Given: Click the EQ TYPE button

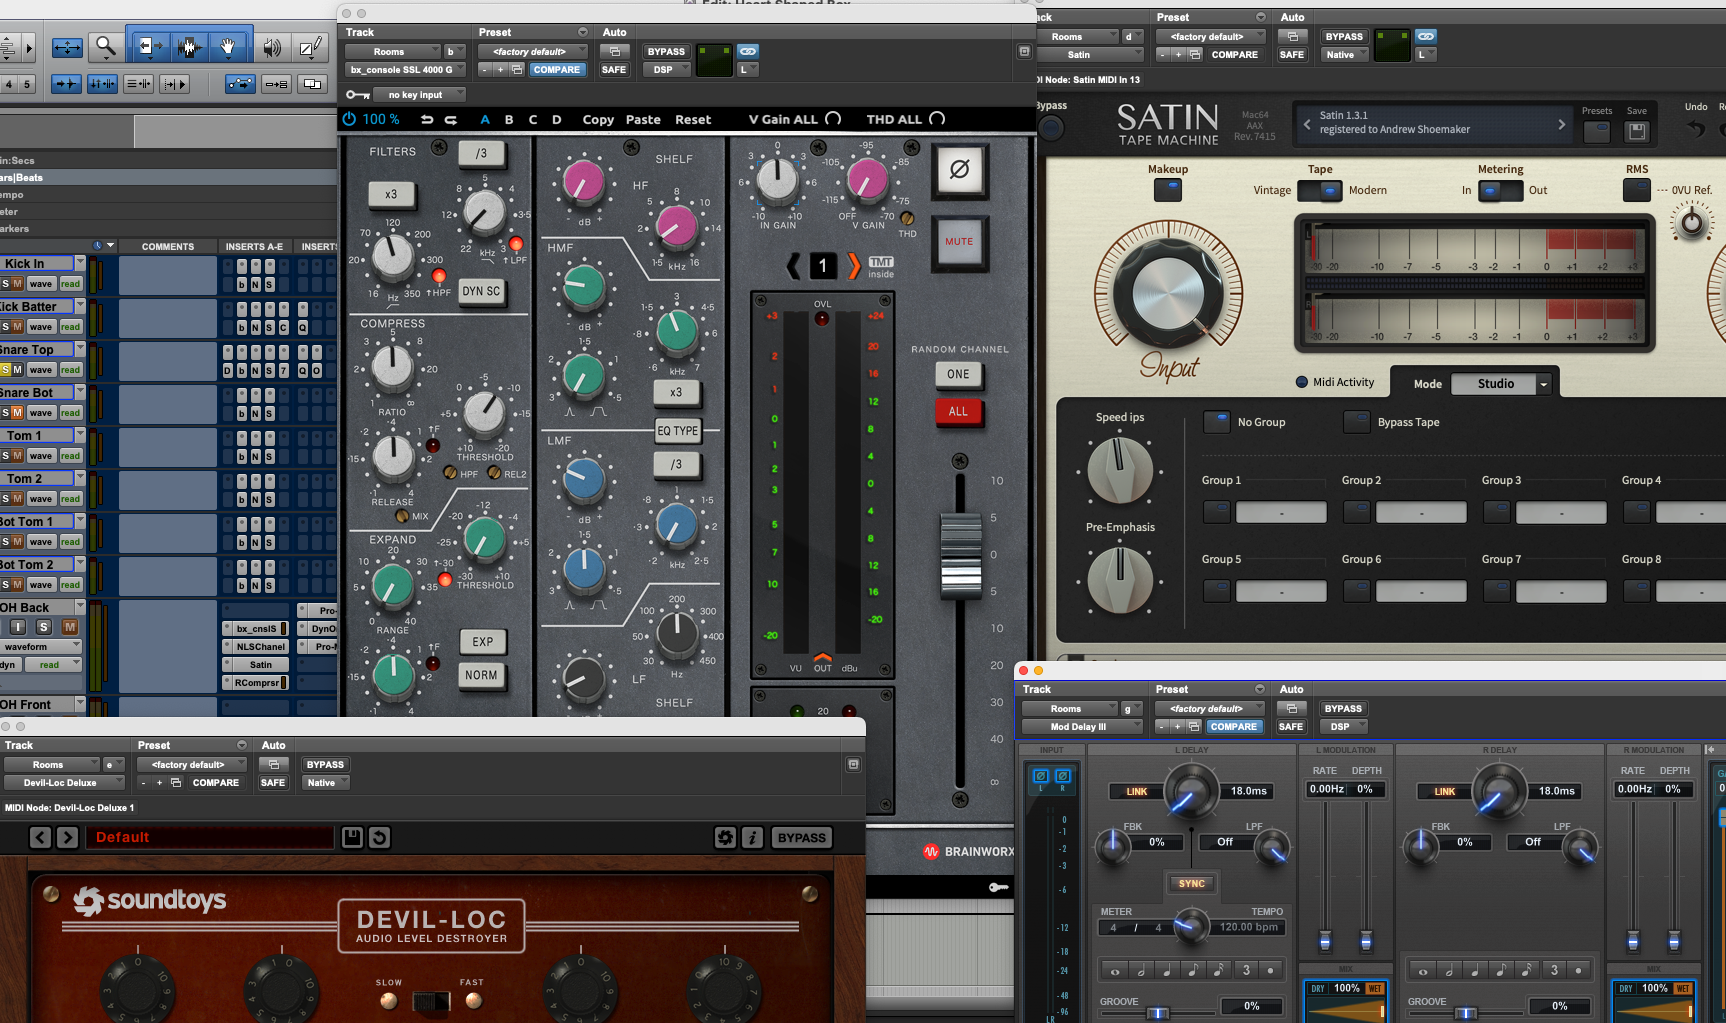Looking at the screenshot, I should click(678, 431).
